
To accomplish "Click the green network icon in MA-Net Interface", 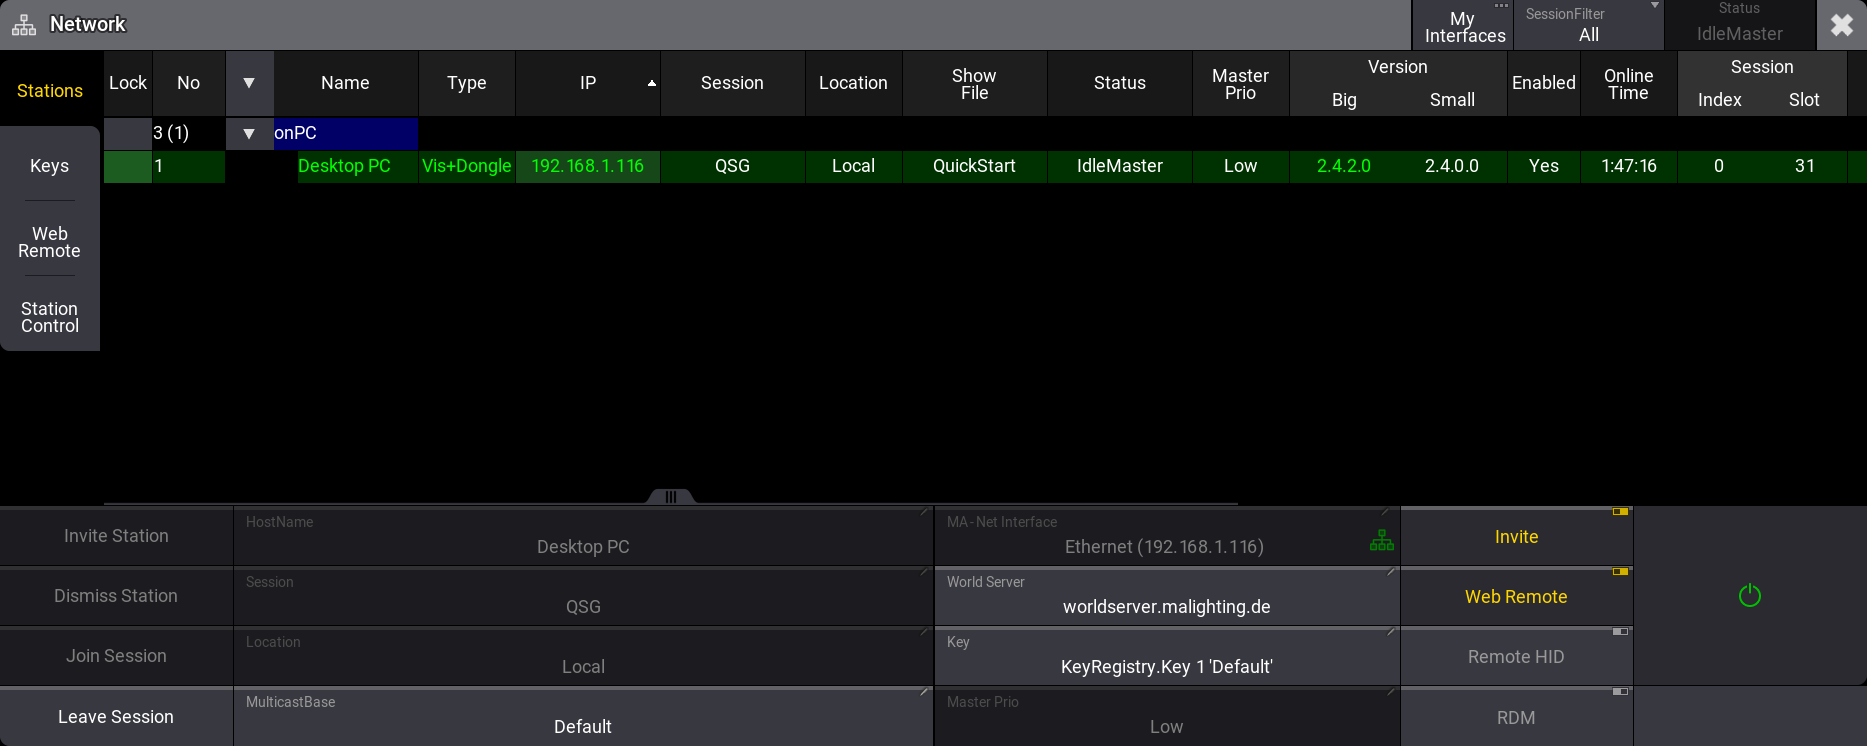I will tap(1381, 541).
